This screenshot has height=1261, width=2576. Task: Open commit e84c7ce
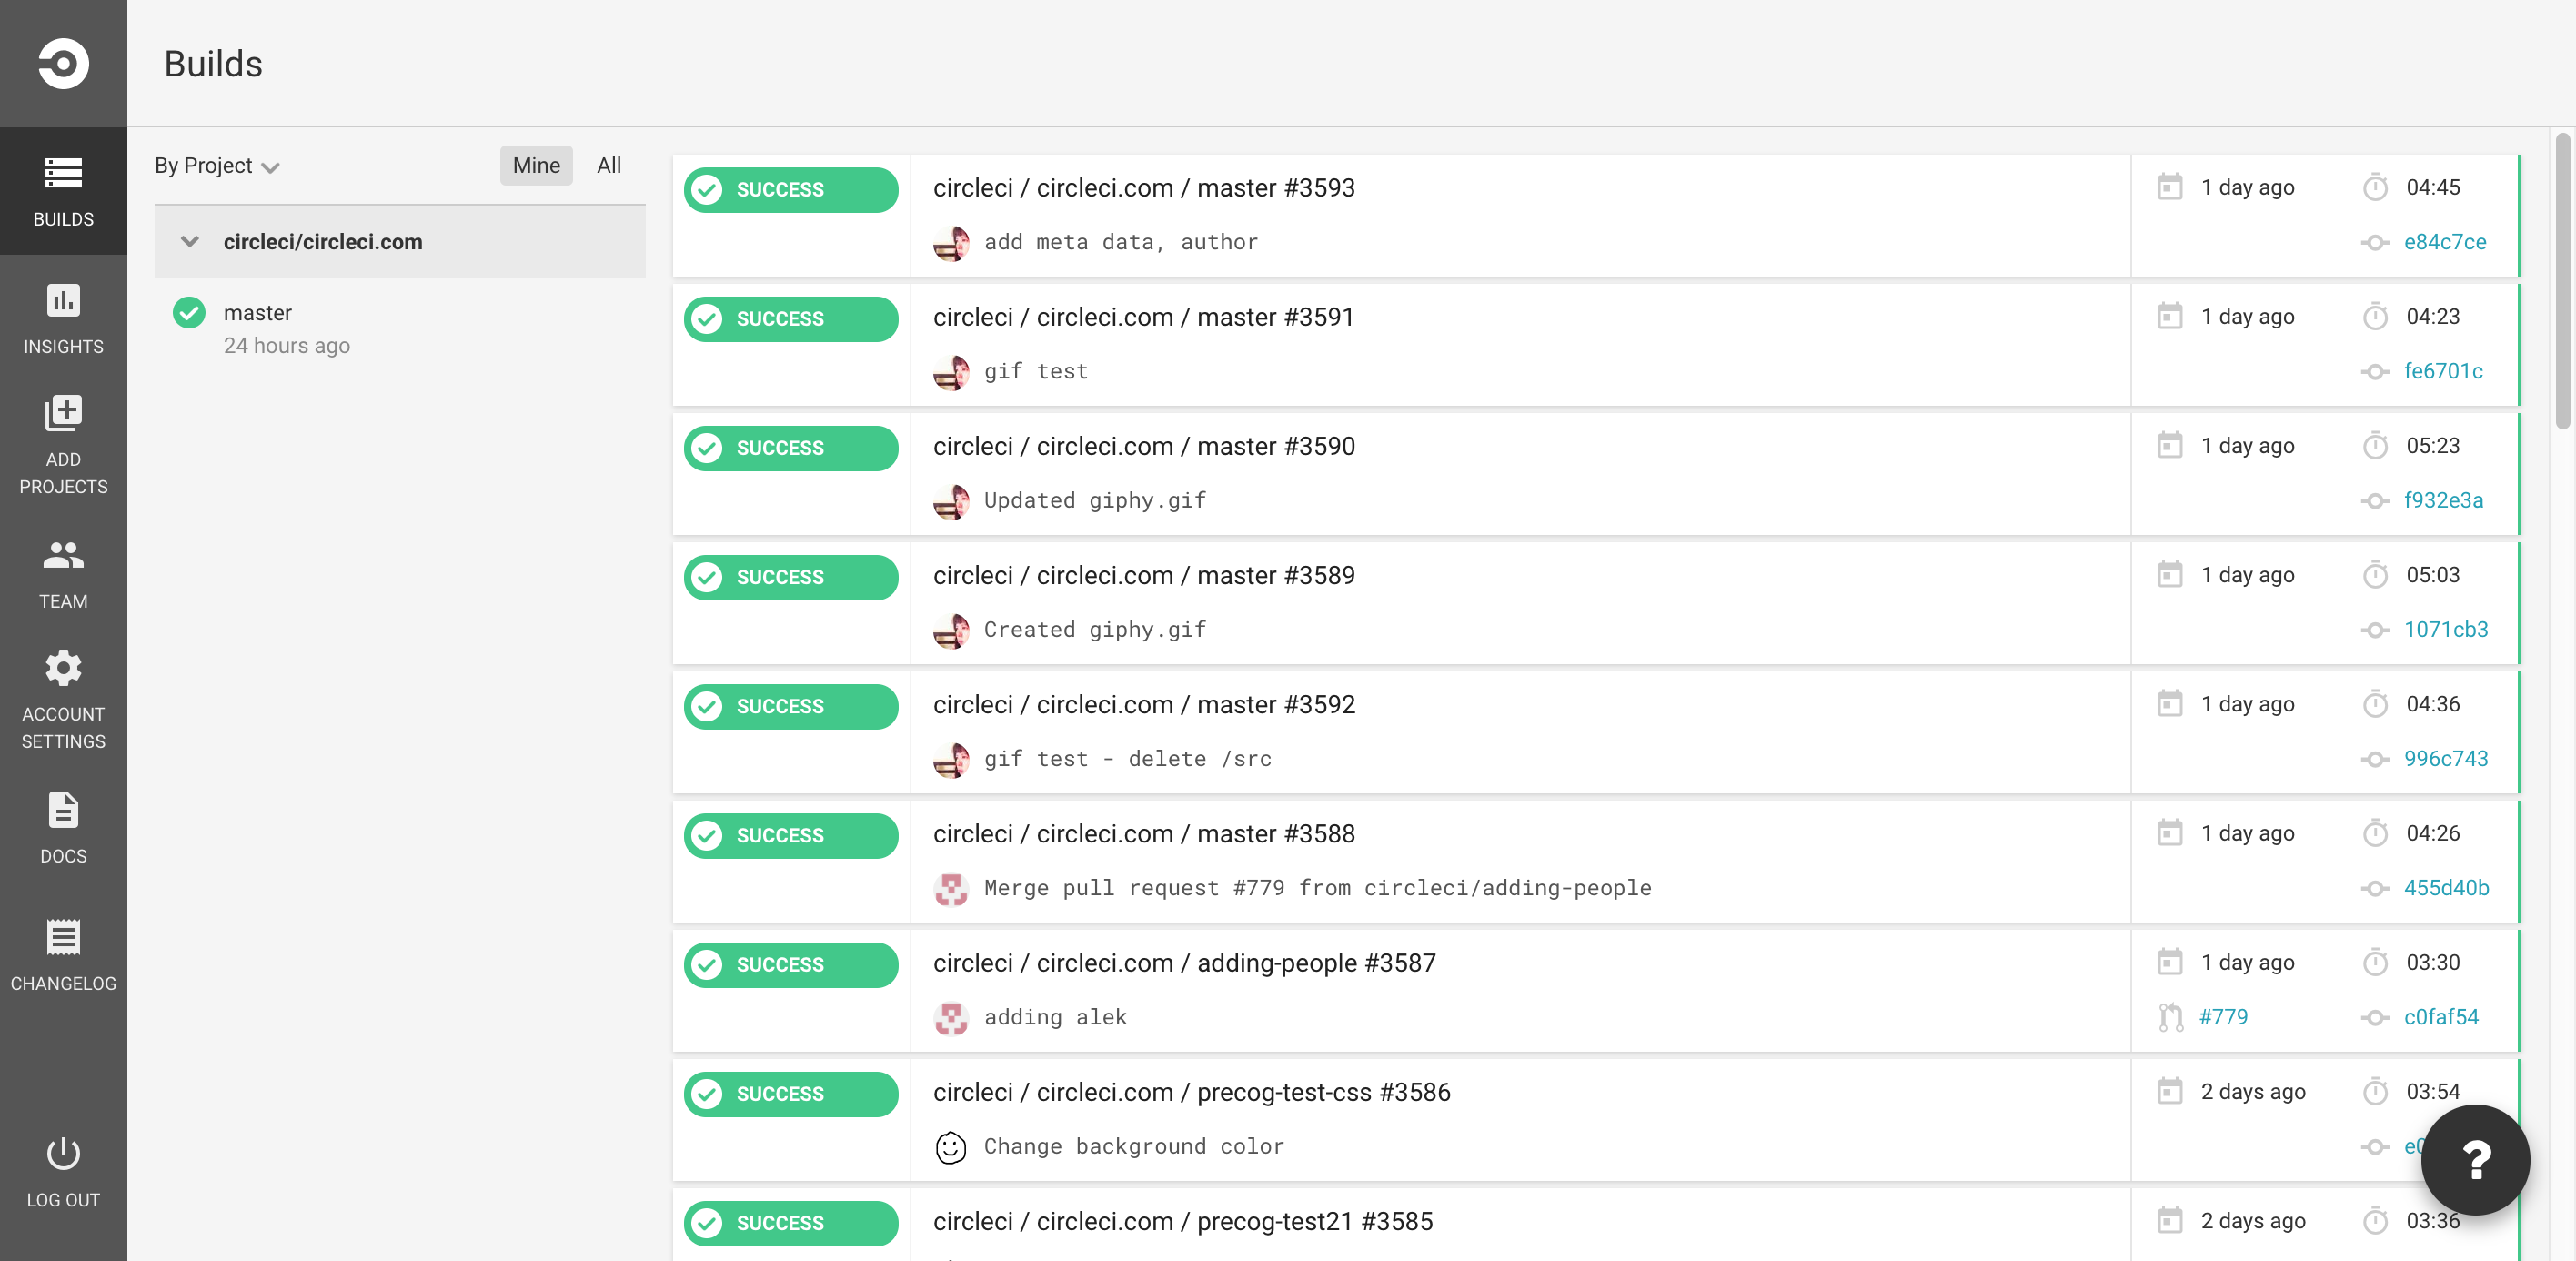tap(2444, 242)
